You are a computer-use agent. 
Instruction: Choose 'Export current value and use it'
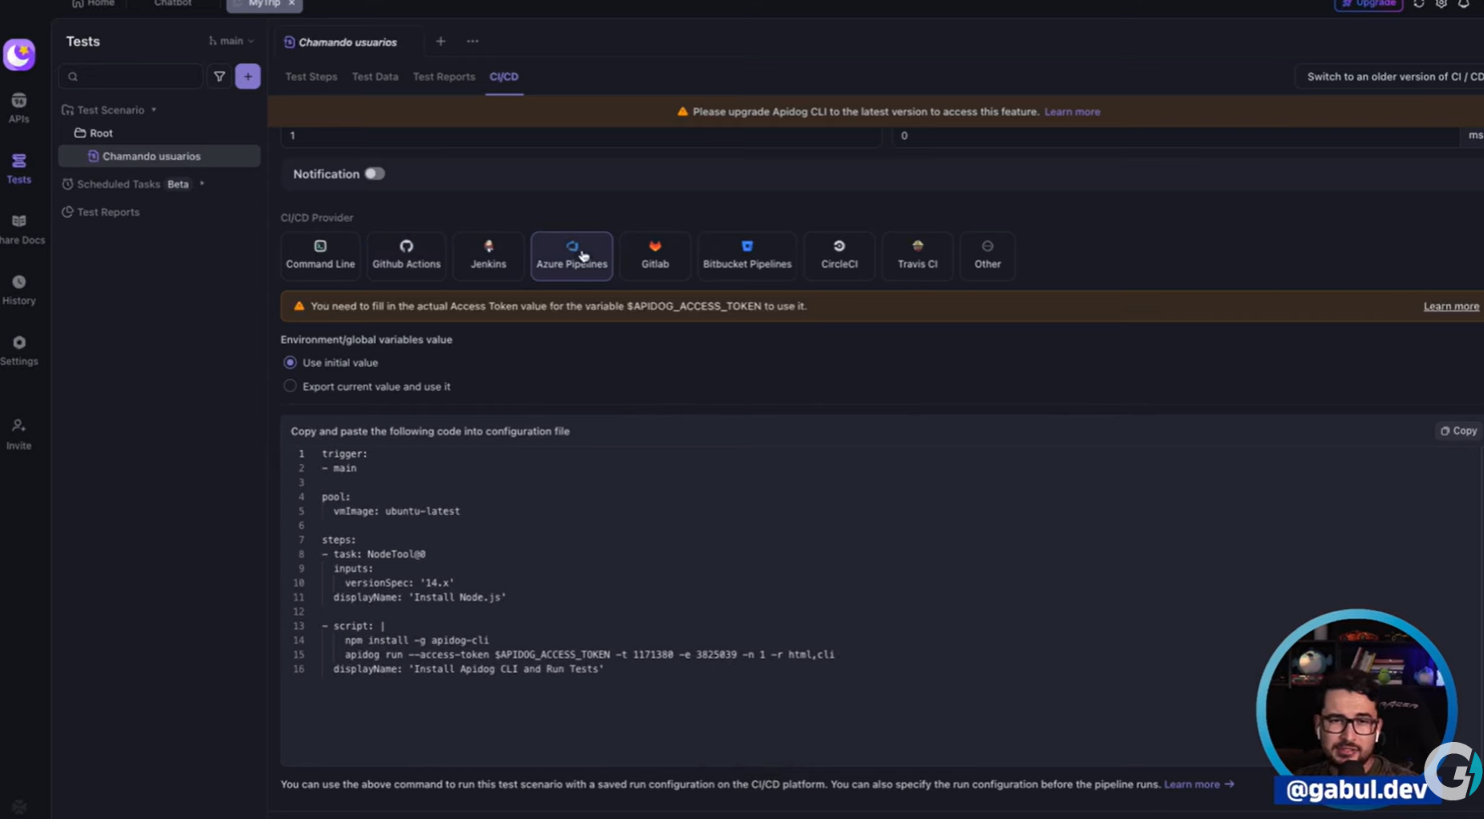[290, 386]
